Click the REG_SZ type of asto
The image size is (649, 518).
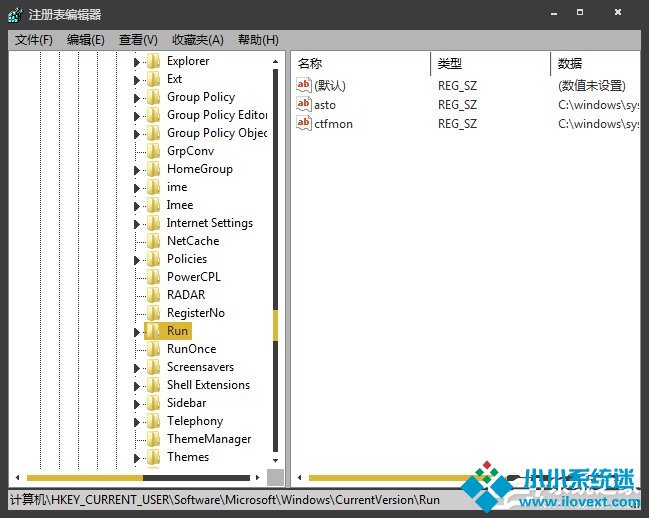coord(457,105)
